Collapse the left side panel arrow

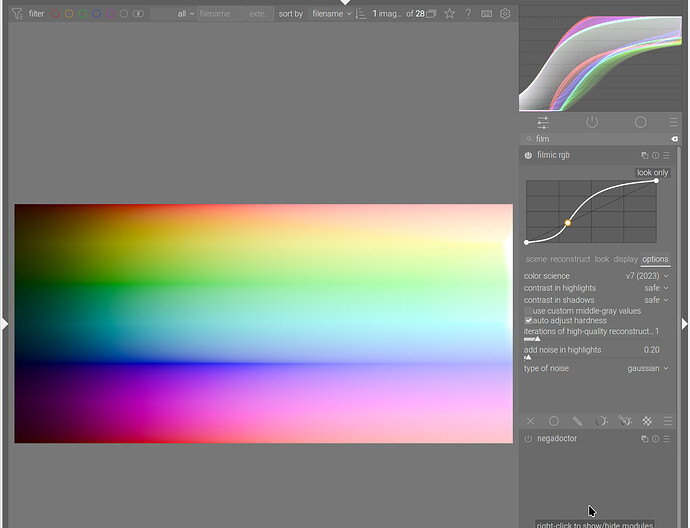click(x=4, y=324)
